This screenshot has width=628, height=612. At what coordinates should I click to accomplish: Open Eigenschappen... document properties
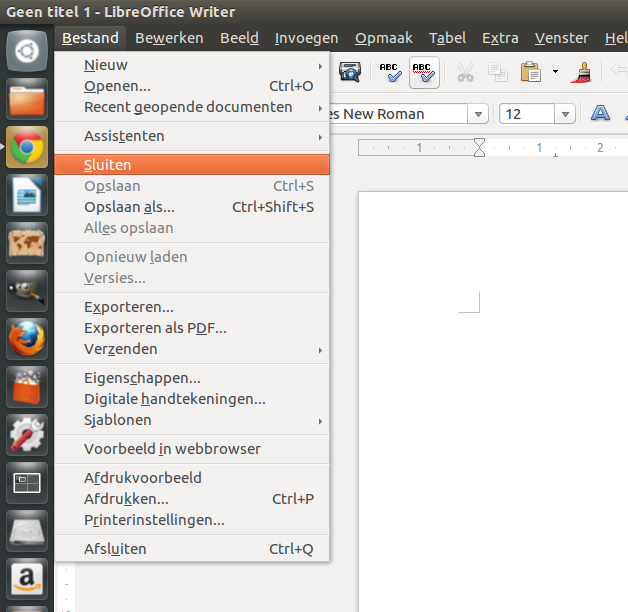(x=192, y=378)
